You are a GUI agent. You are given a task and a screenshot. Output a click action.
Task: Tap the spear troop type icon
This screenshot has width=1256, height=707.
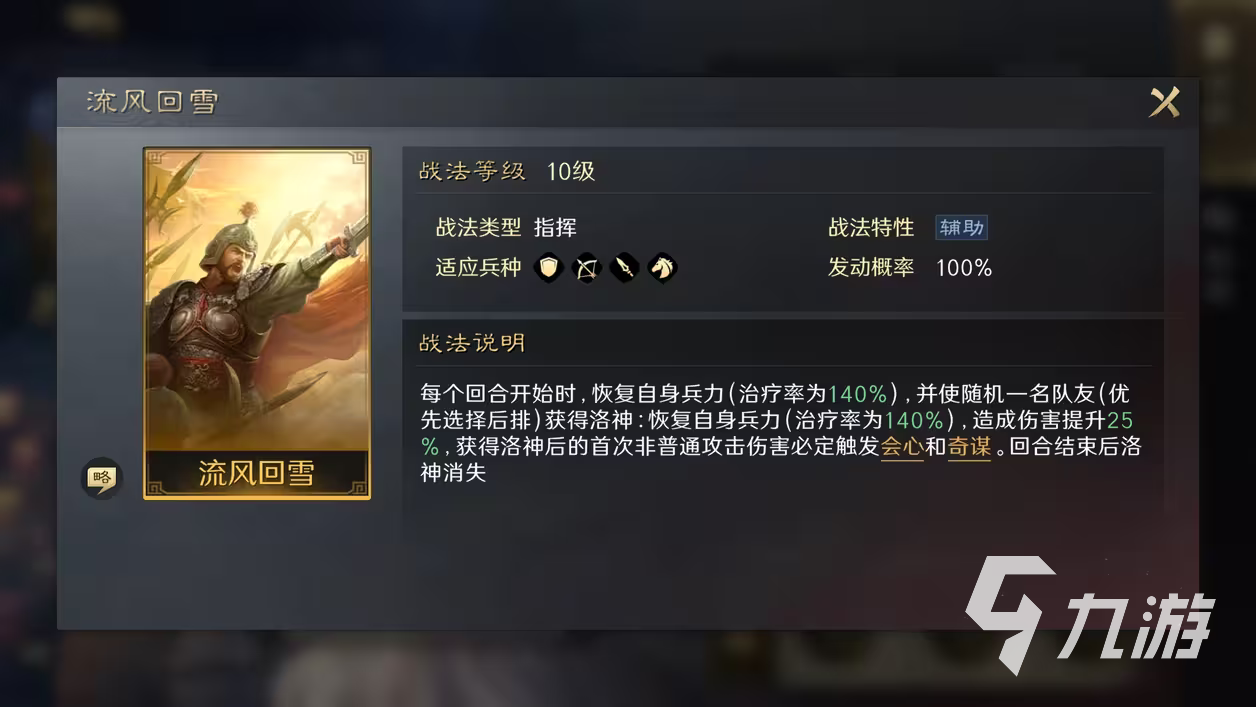[624, 267]
